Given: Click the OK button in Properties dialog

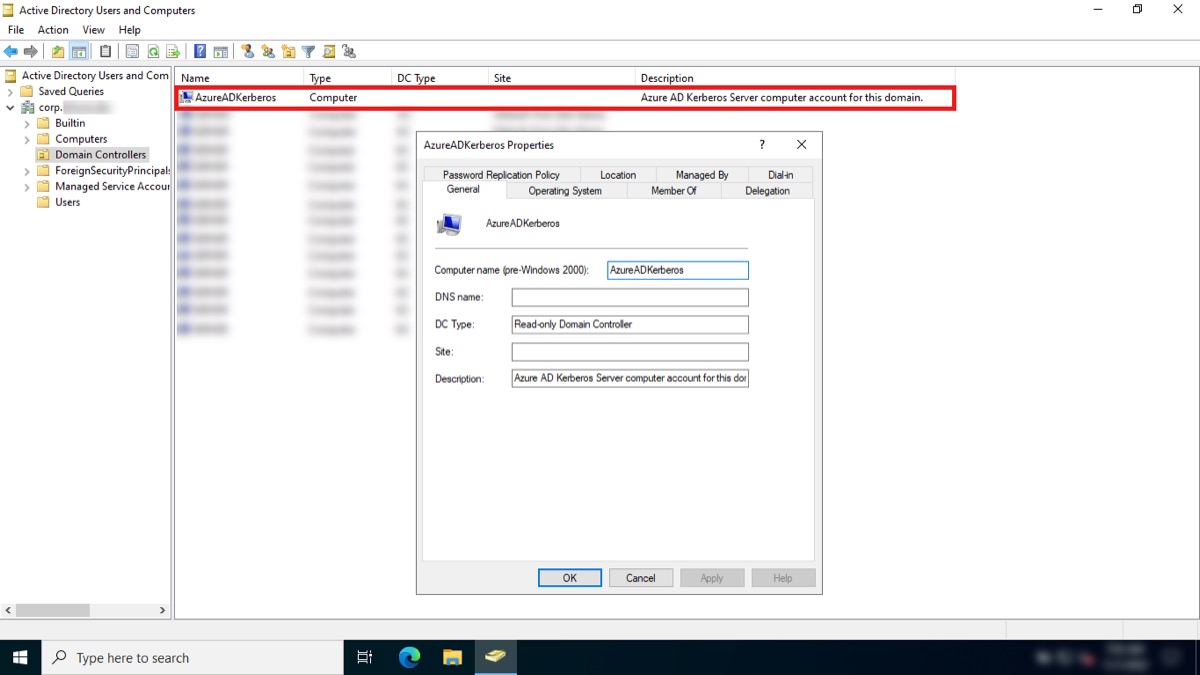Looking at the screenshot, I should (x=570, y=578).
